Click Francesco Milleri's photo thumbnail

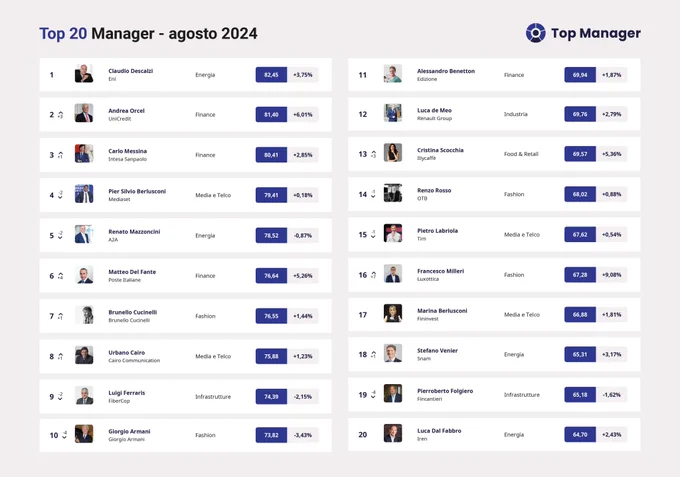392,274
